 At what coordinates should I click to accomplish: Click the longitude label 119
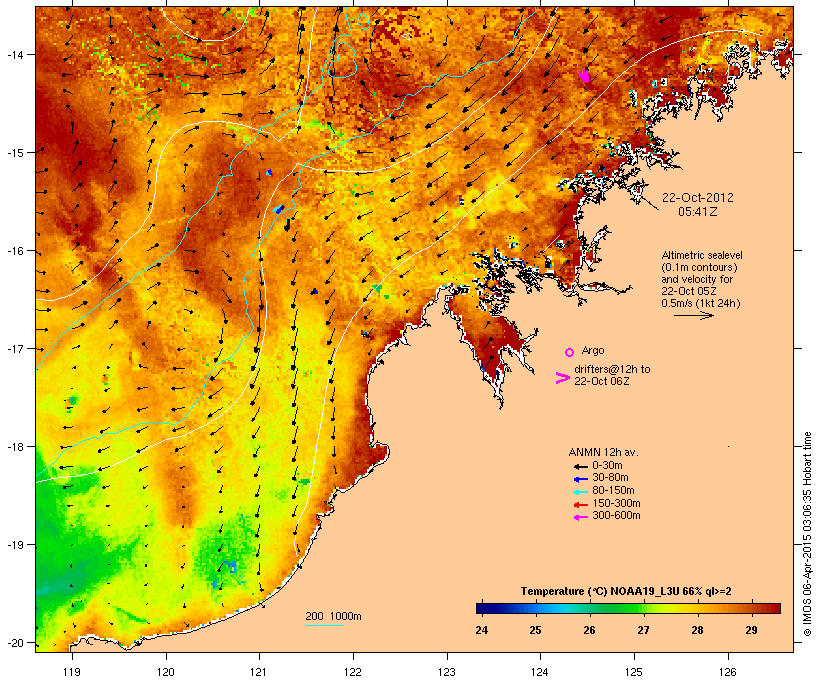coord(72,672)
